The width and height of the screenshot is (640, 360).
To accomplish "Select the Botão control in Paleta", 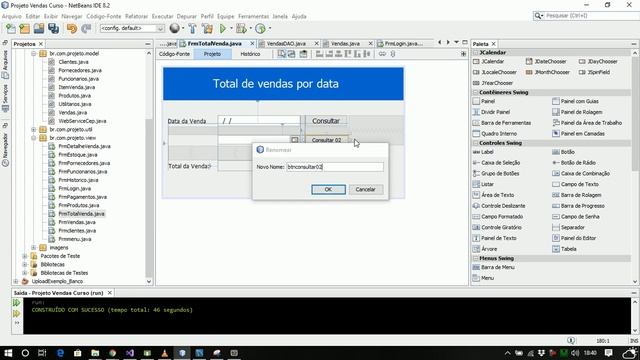I will (x=564, y=151).
